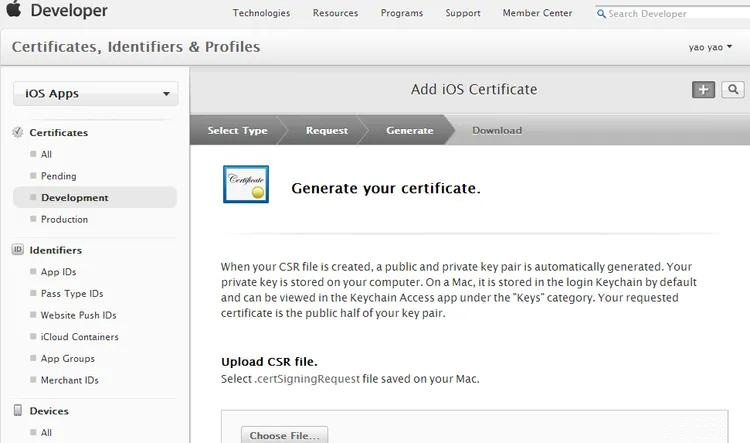Click the Certificates section seal icon
Viewport: 750px width, 443px height.
coord(18,133)
